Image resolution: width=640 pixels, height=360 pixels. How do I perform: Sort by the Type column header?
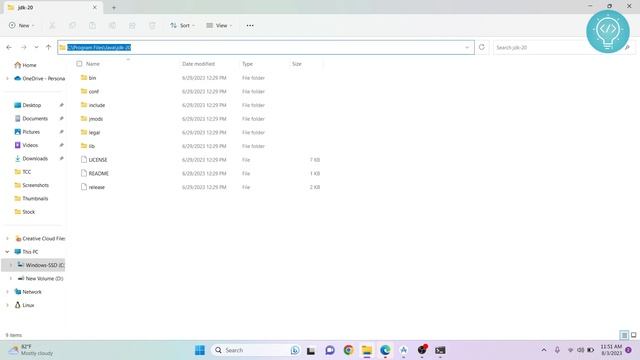click(247, 64)
